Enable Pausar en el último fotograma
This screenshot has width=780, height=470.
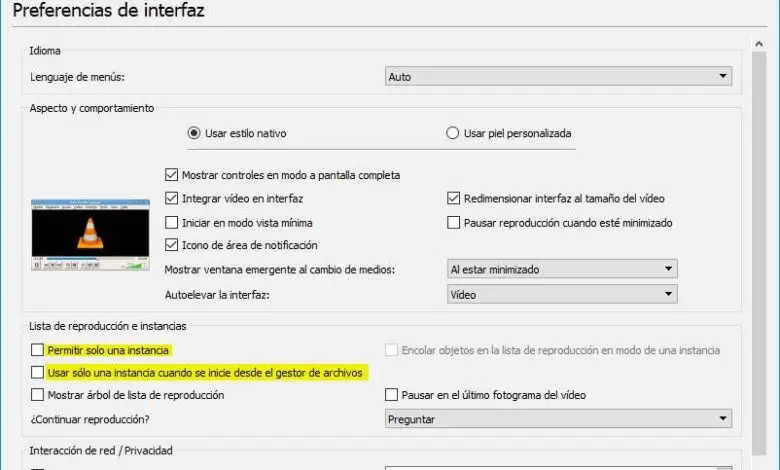point(393,395)
